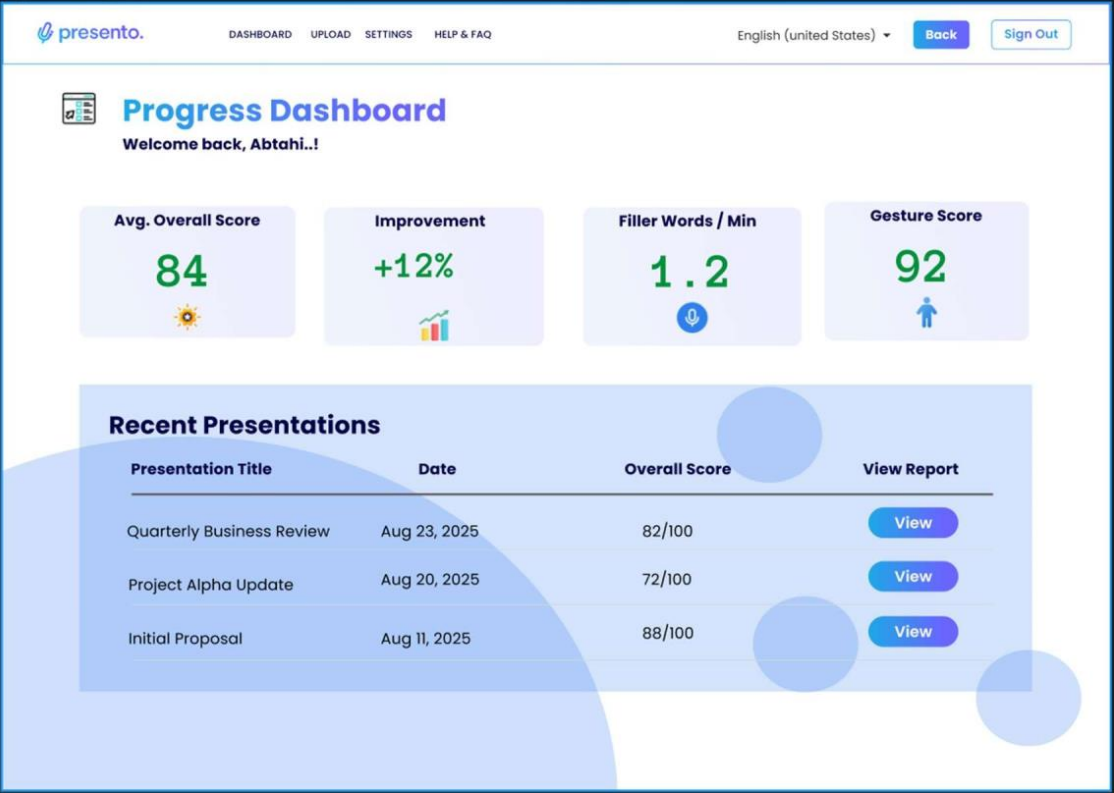The image size is (1114, 793).
Task: Click the dashboard icon beside Progress Dashboard
Action: tap(79, 108)
